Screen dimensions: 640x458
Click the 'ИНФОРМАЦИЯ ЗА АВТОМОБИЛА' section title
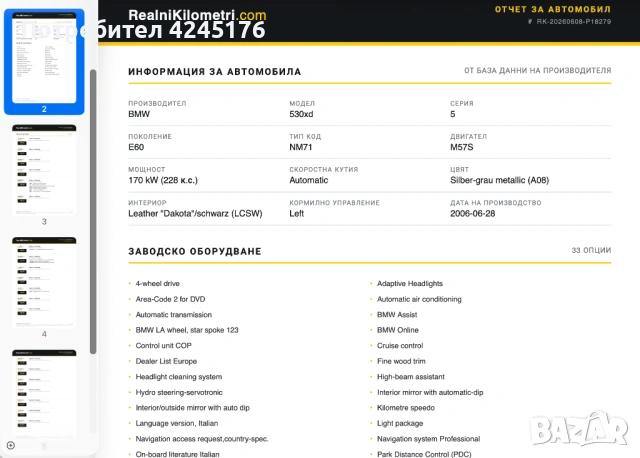(x=215, y=72)
